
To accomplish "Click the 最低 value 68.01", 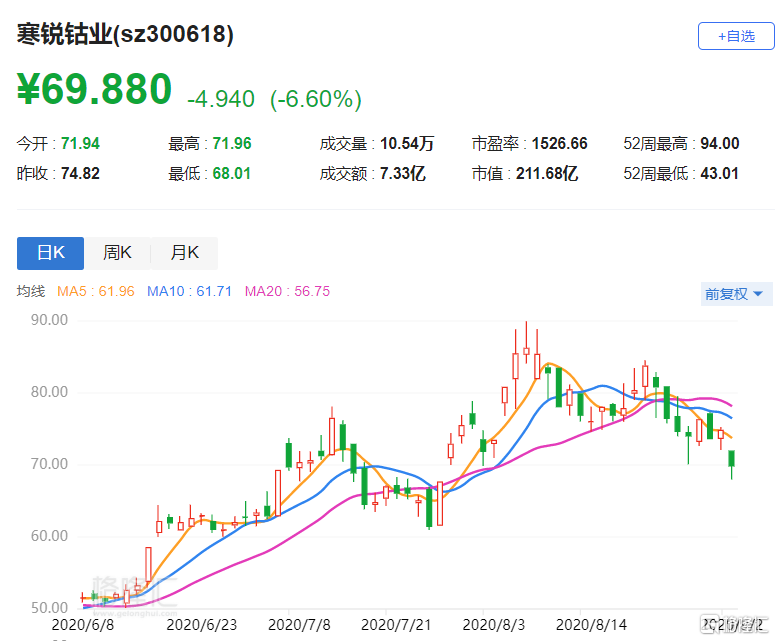I will [x=231, y=173].
